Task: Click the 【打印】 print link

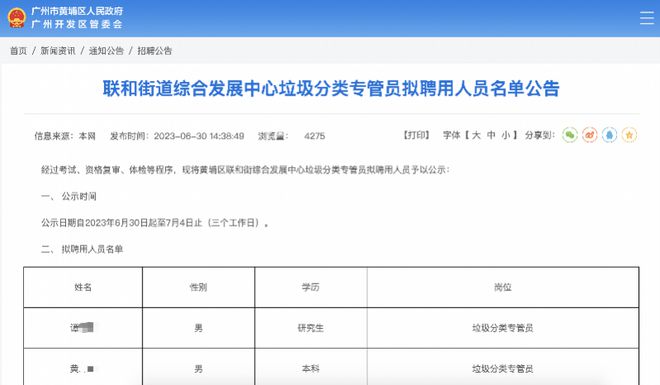Action: tap(416, 135)
